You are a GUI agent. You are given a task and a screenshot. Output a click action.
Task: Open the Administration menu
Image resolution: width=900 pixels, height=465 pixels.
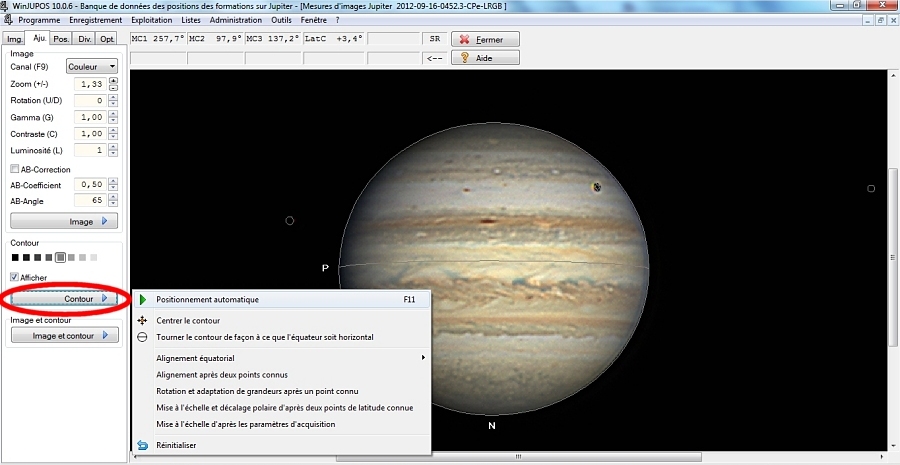coord(235,20)
